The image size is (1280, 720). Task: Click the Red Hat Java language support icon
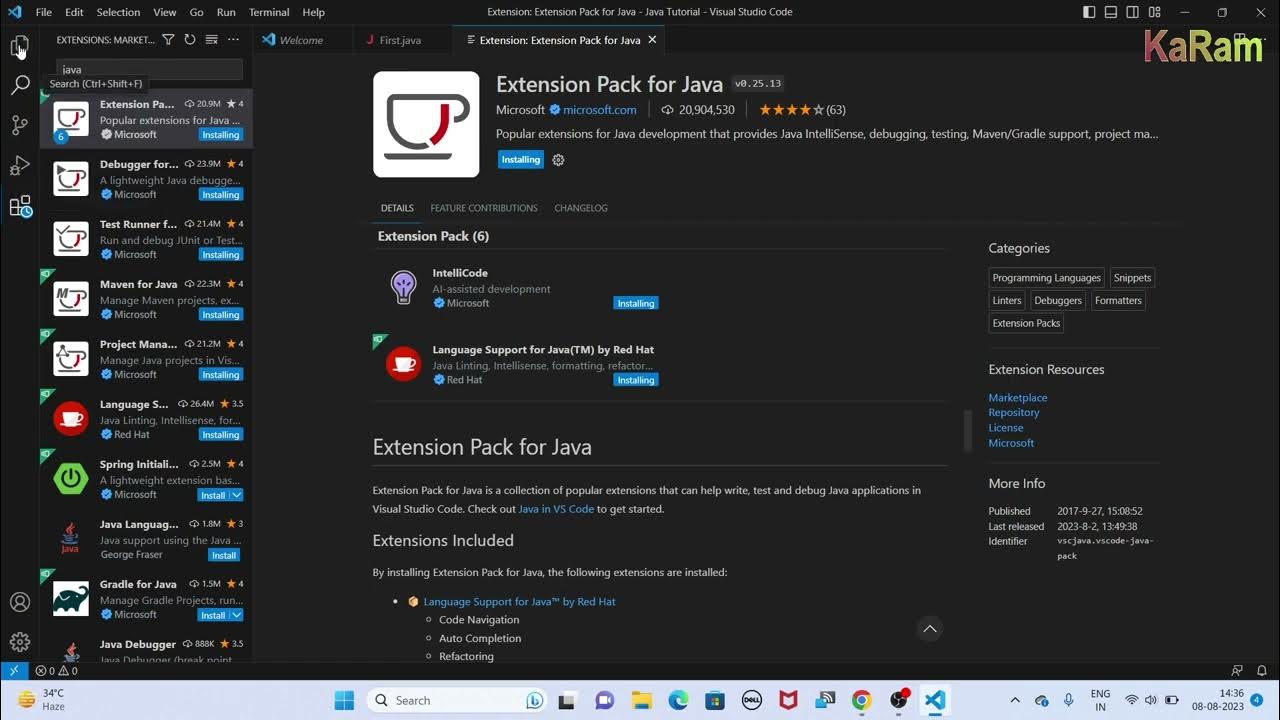[403, 364]
